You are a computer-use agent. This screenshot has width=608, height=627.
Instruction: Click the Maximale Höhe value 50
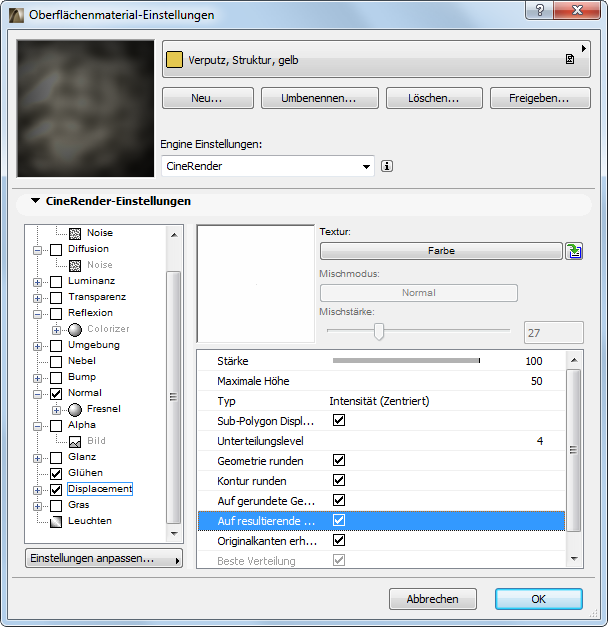536,381
